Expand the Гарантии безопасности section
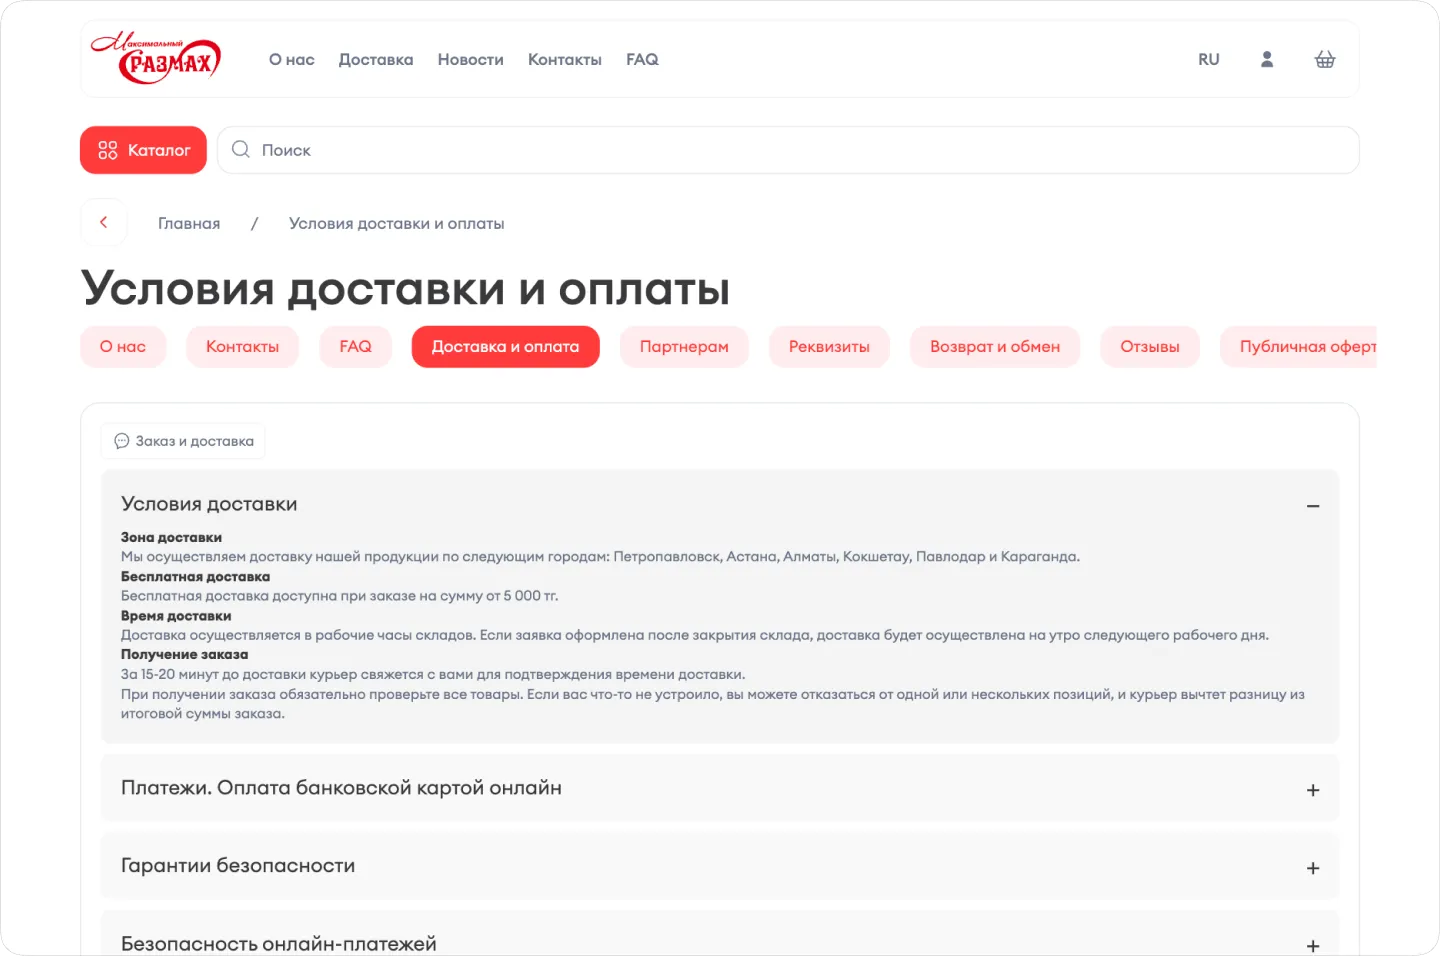Viewport: 1440px width, 956px height. tap(1312, 866)
